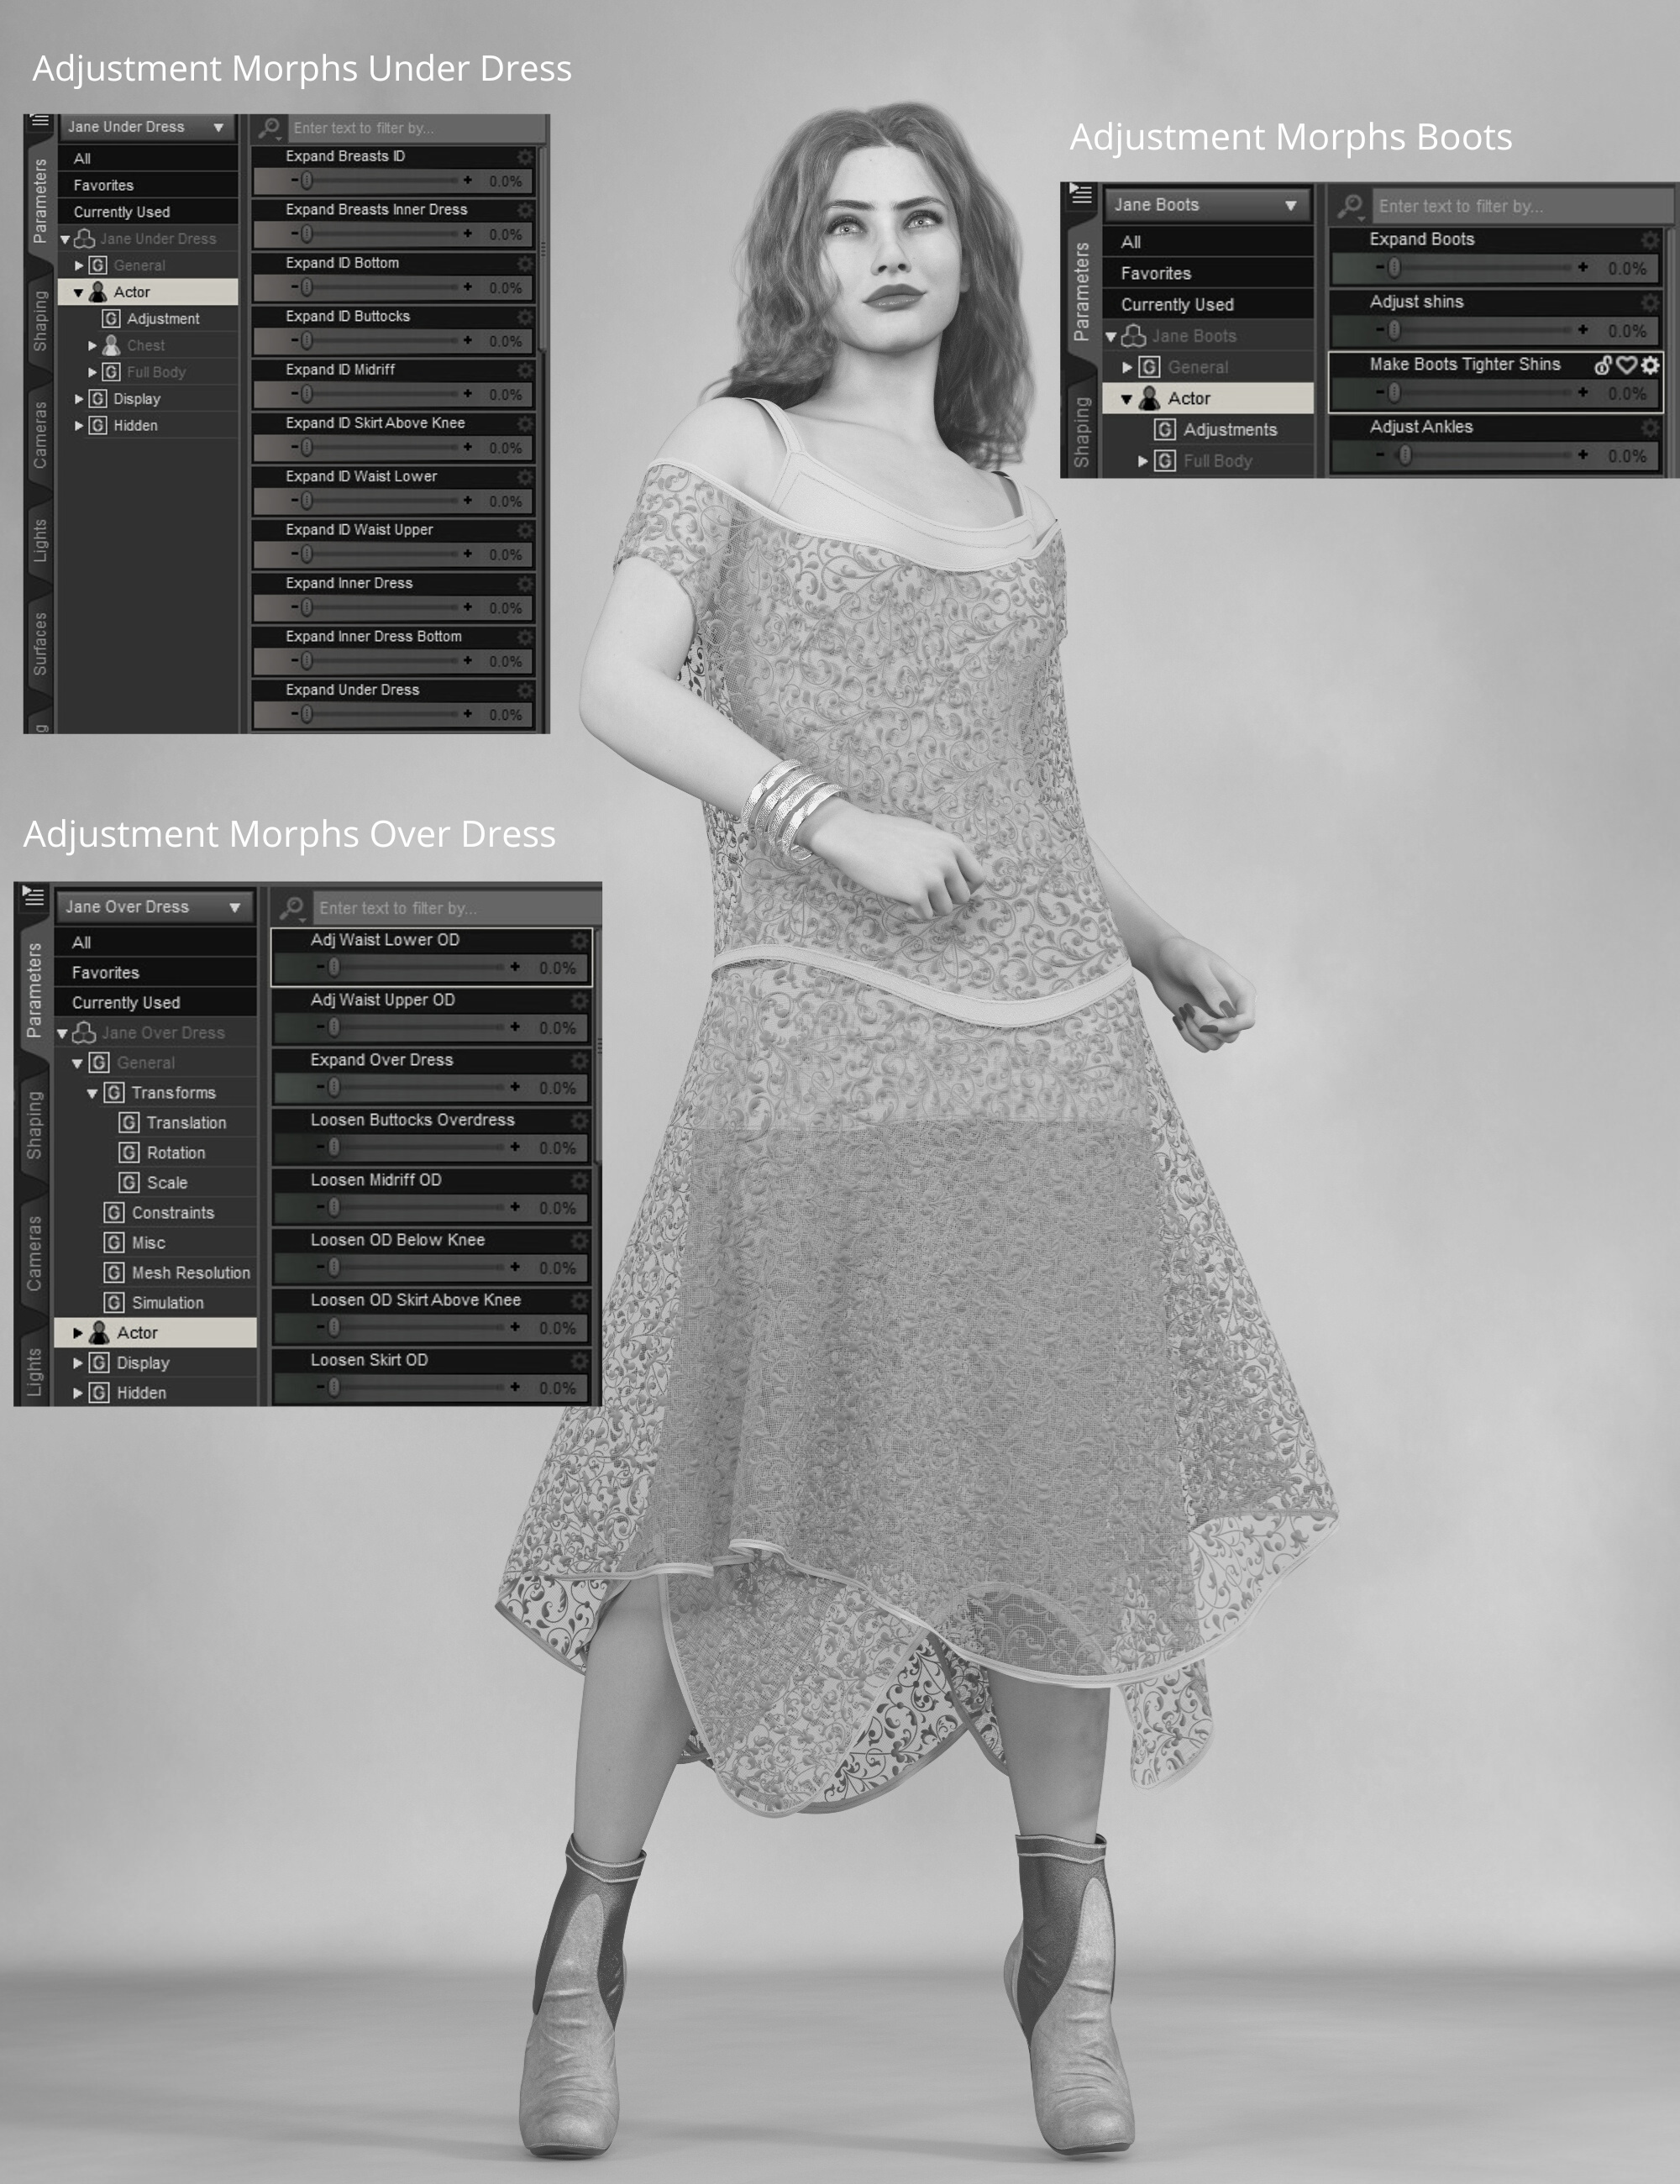Click 0.0% value of Expand ID Waist Upper
Viewport: 1680px width, 2184px height.
click(506, 555)
